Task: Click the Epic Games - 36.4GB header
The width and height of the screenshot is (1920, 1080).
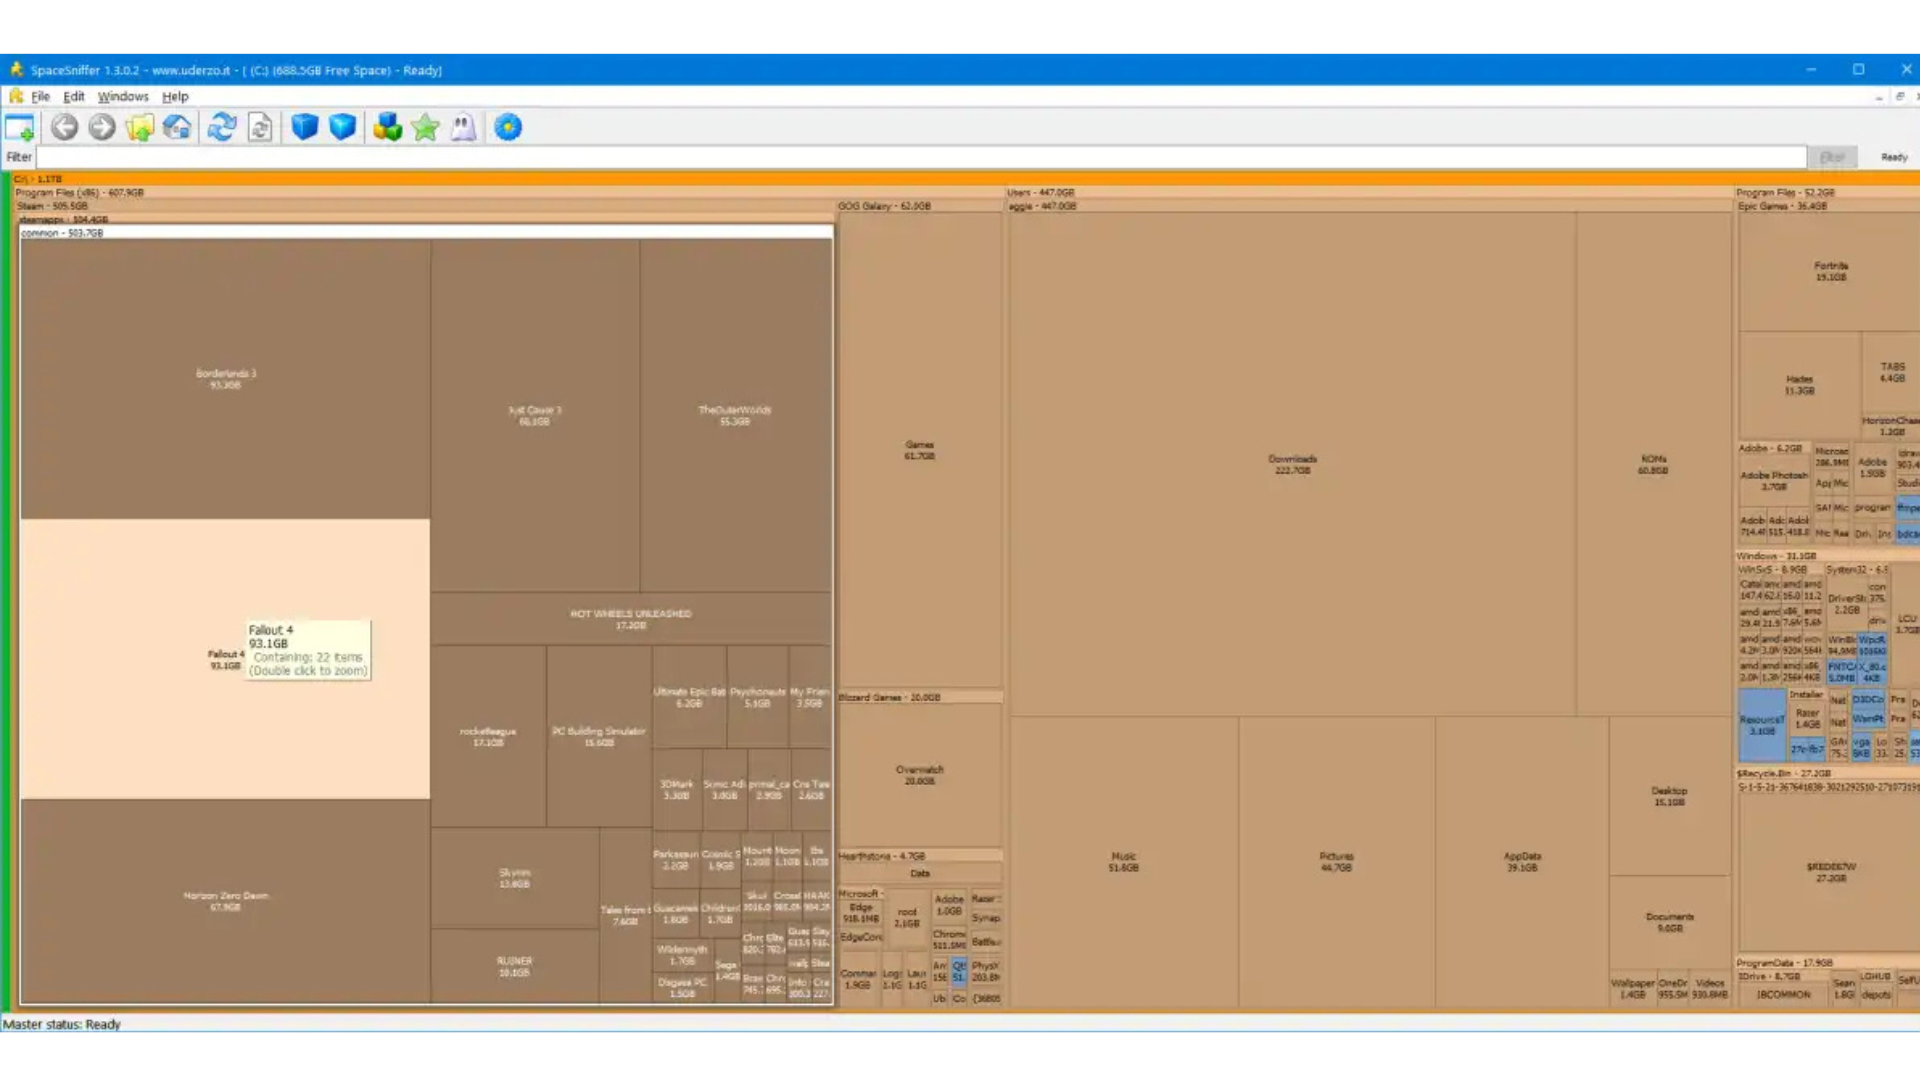Action: 1828,206
